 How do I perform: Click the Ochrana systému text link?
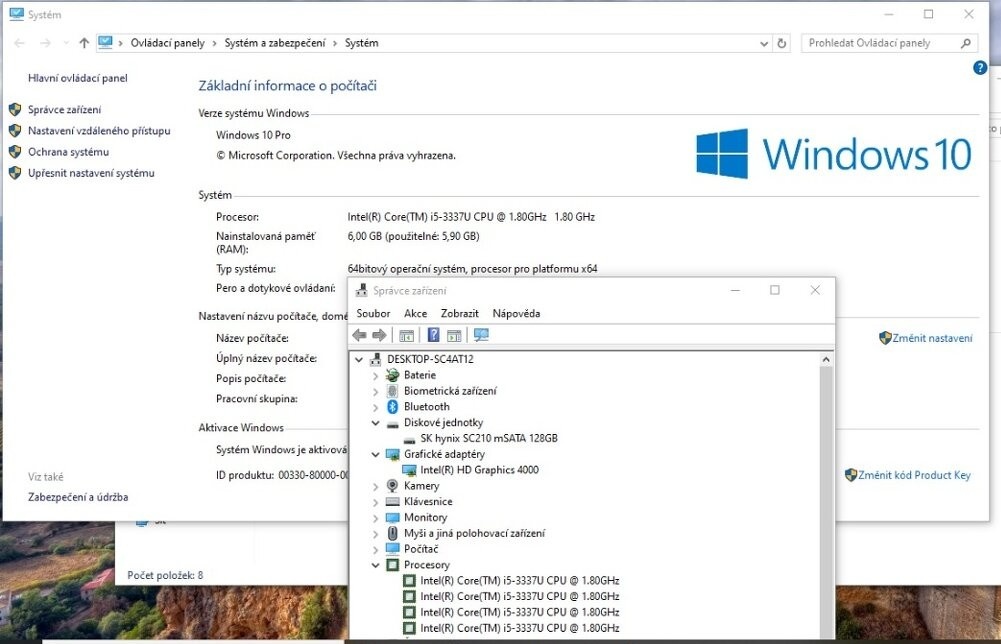tap(68, 152)
